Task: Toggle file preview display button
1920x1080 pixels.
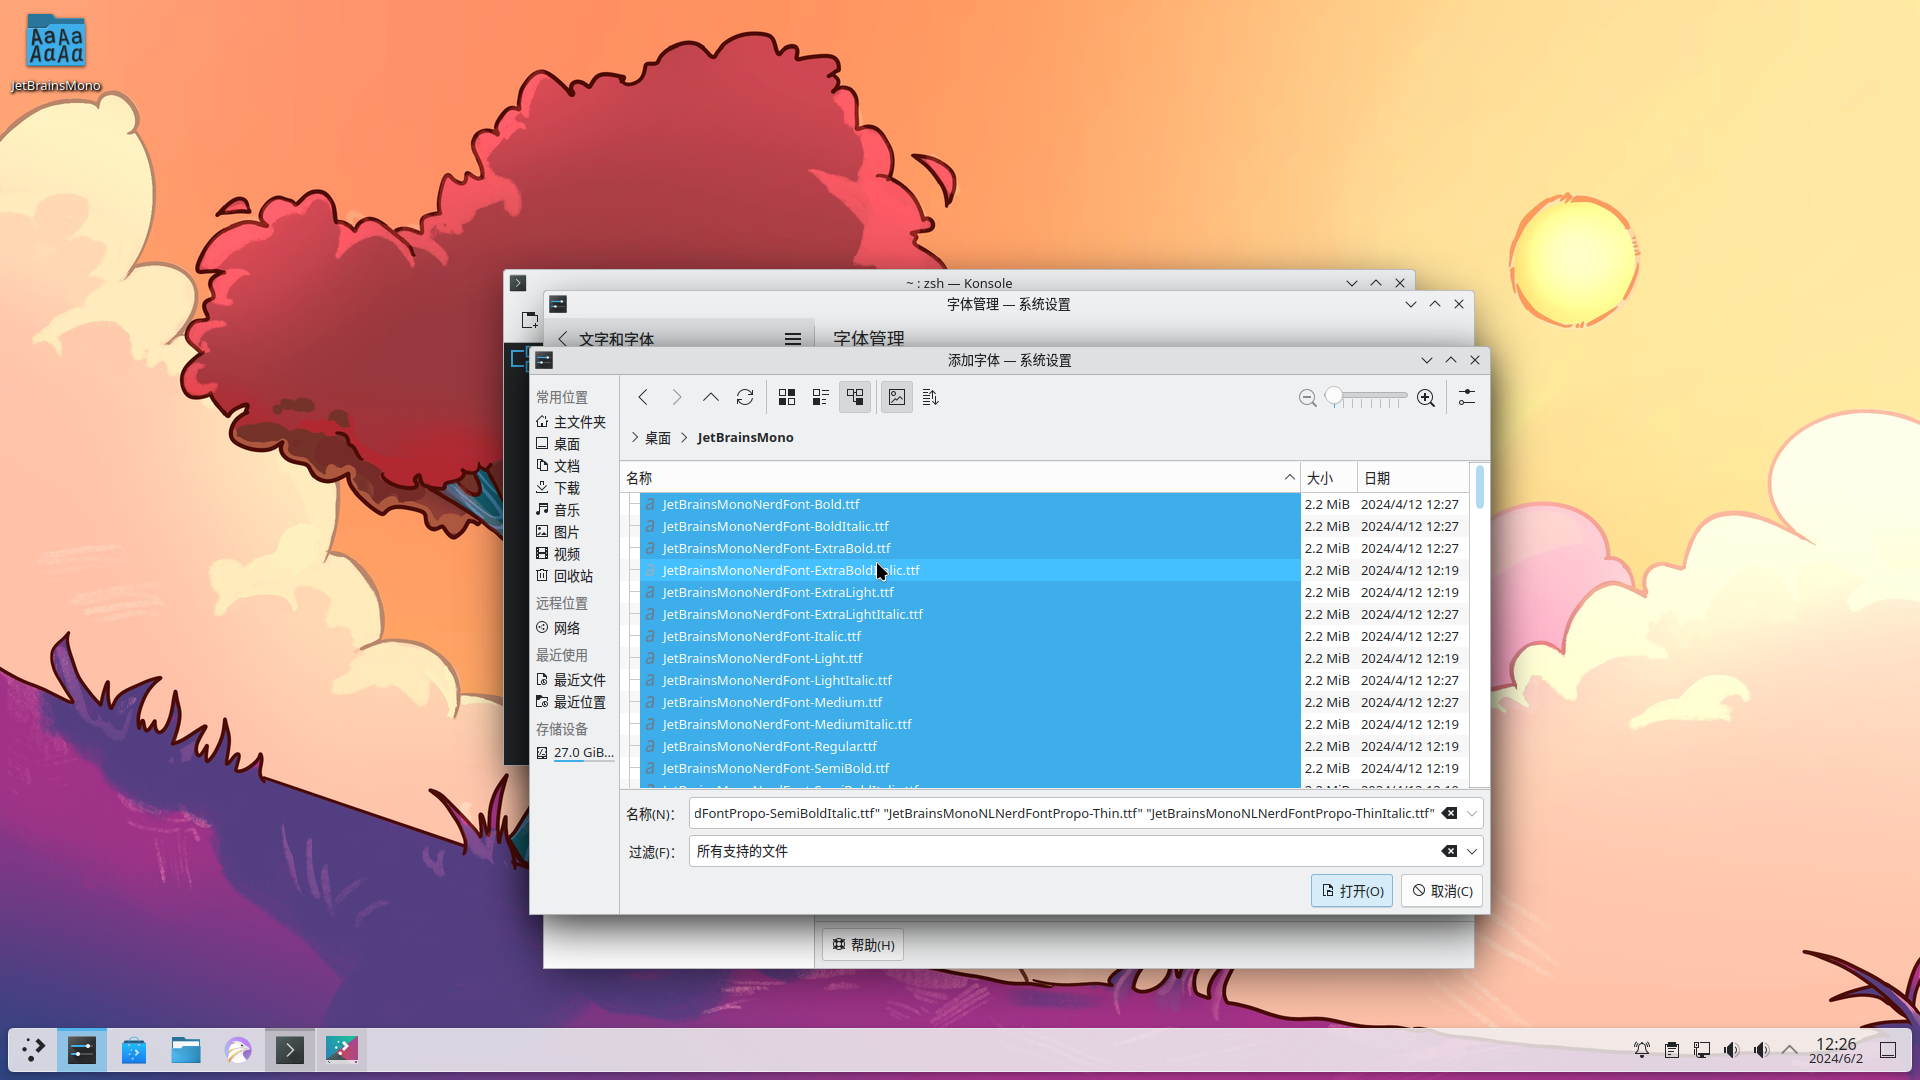Action: [x=897, y=398]
